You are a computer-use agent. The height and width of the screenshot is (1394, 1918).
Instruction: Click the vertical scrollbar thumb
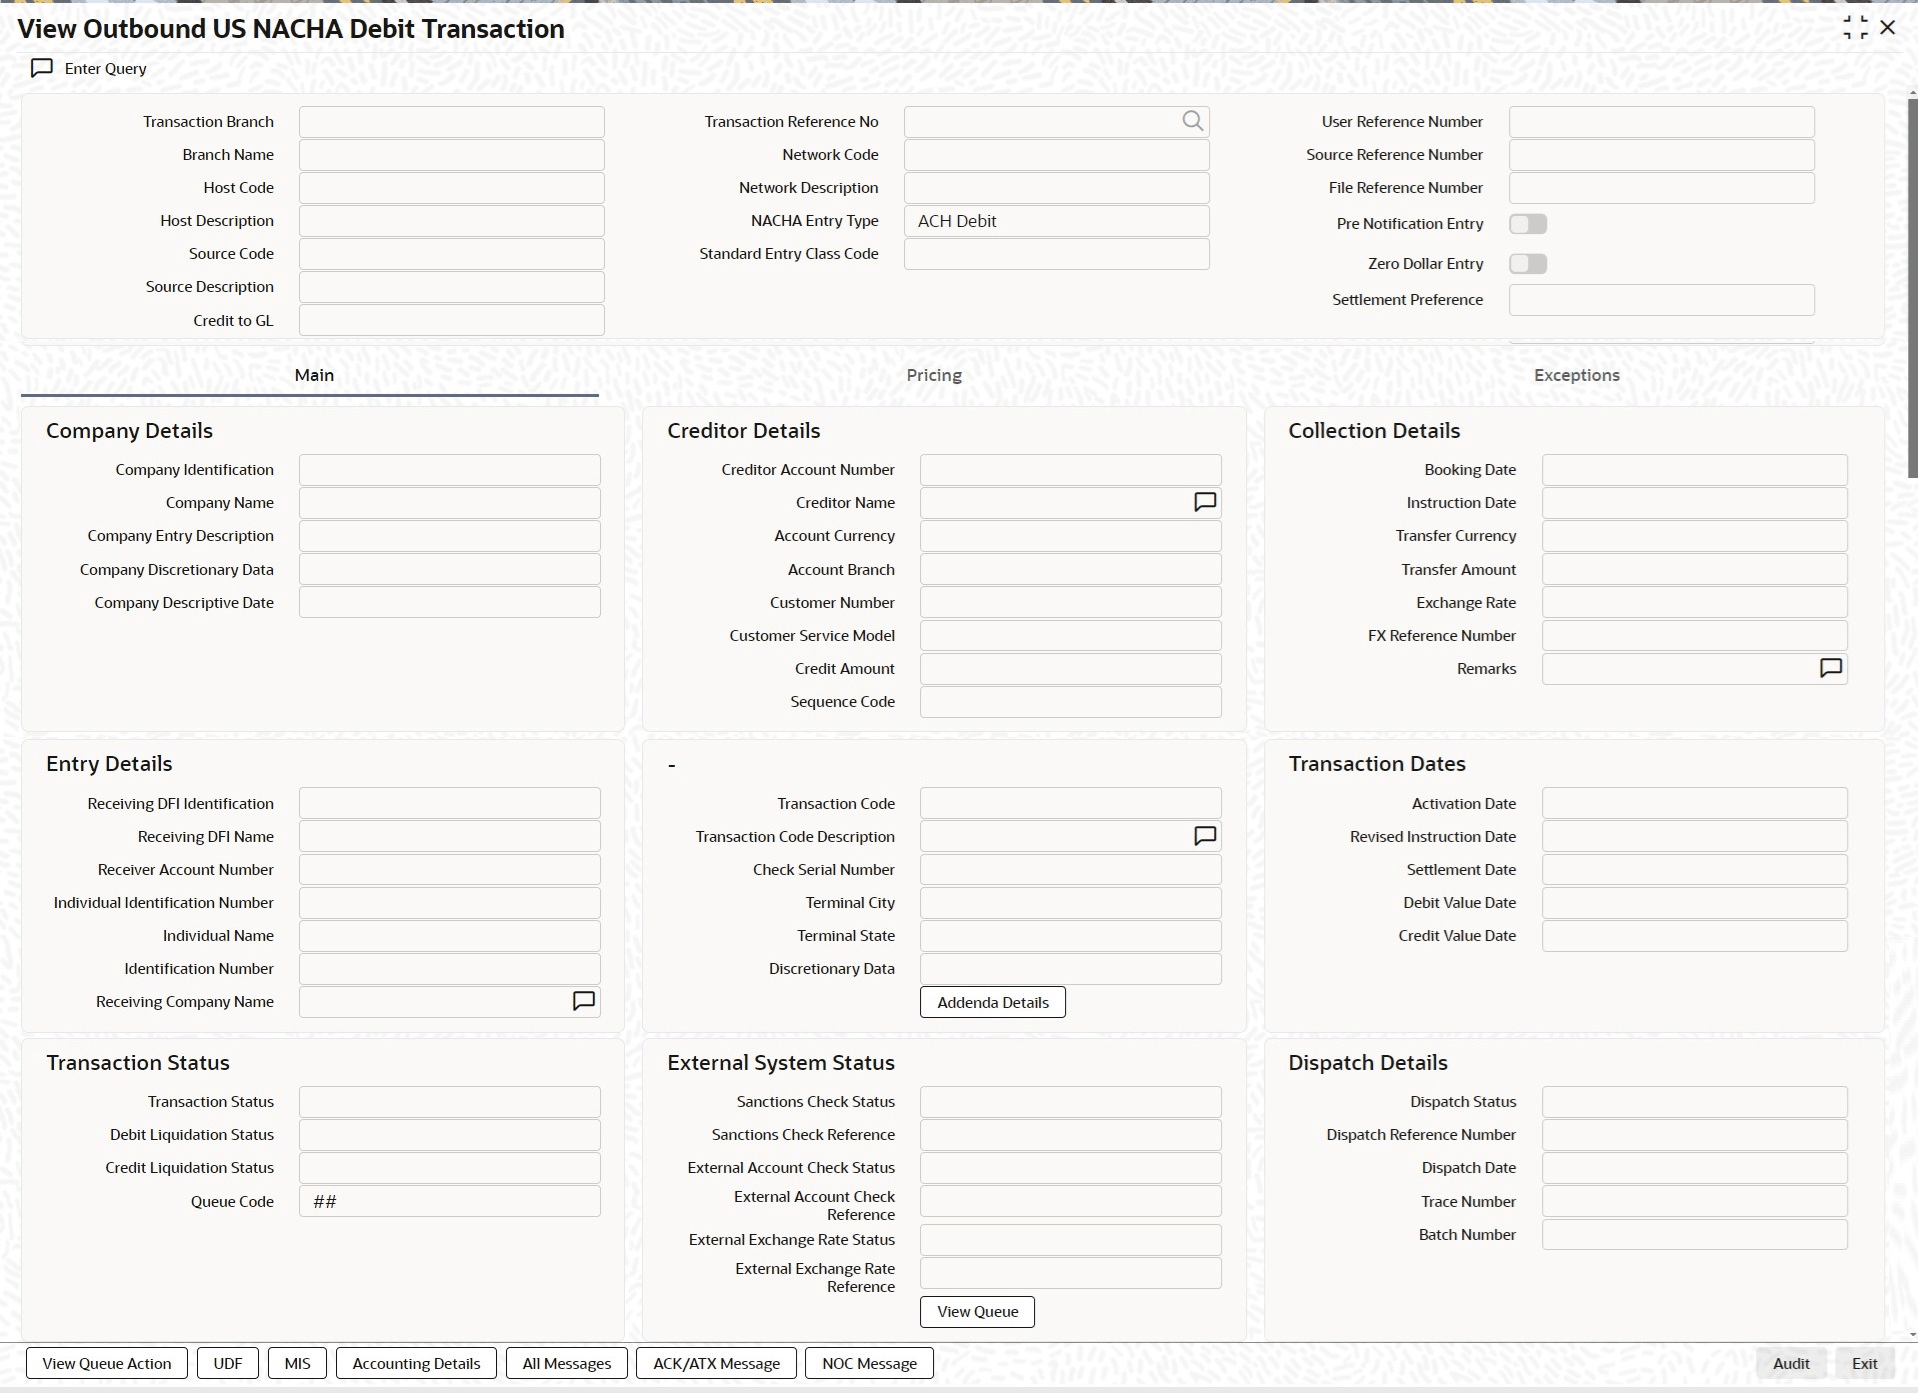click(x=1912, y=290)
